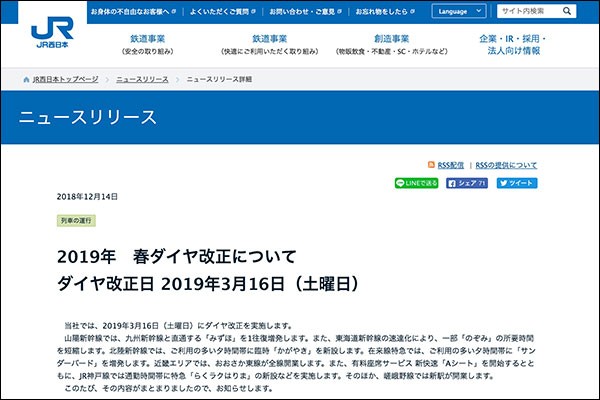Click the 列車の運行 category tag
Image resolution: width=600 pixels, height=400 pixels.
coord(76,219)
